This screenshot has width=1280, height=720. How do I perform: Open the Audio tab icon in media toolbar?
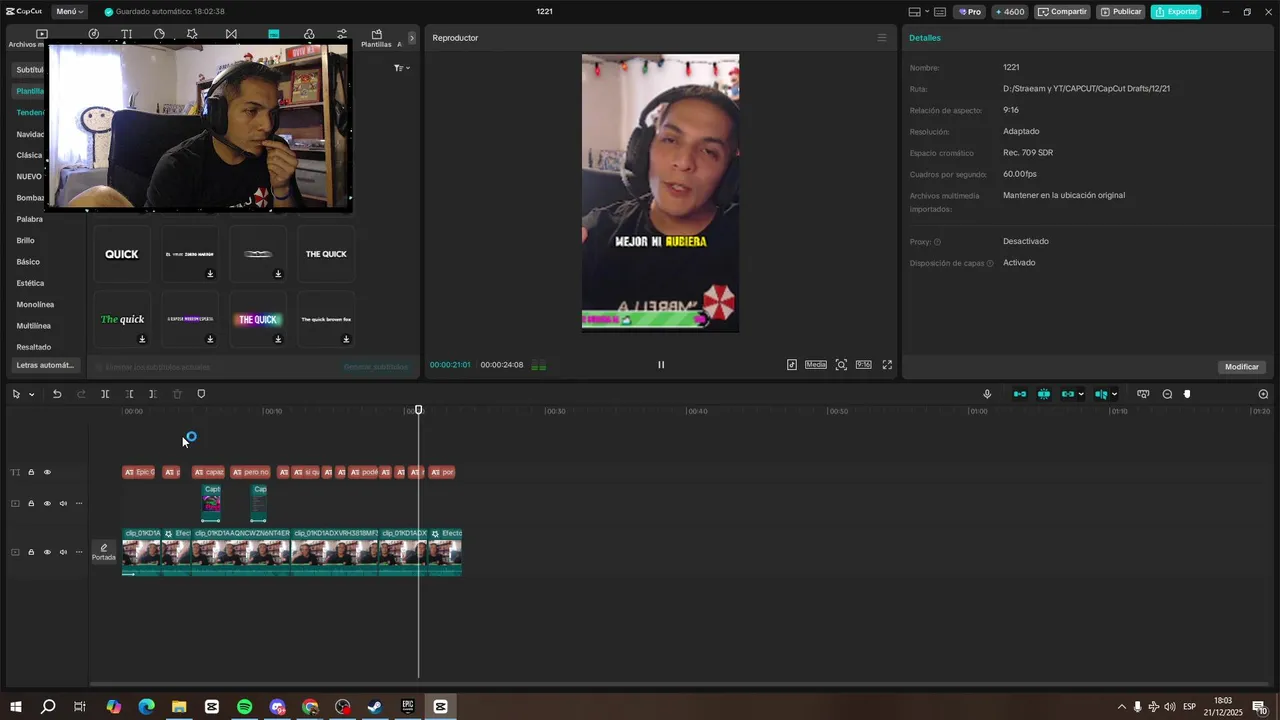point(93,34)
